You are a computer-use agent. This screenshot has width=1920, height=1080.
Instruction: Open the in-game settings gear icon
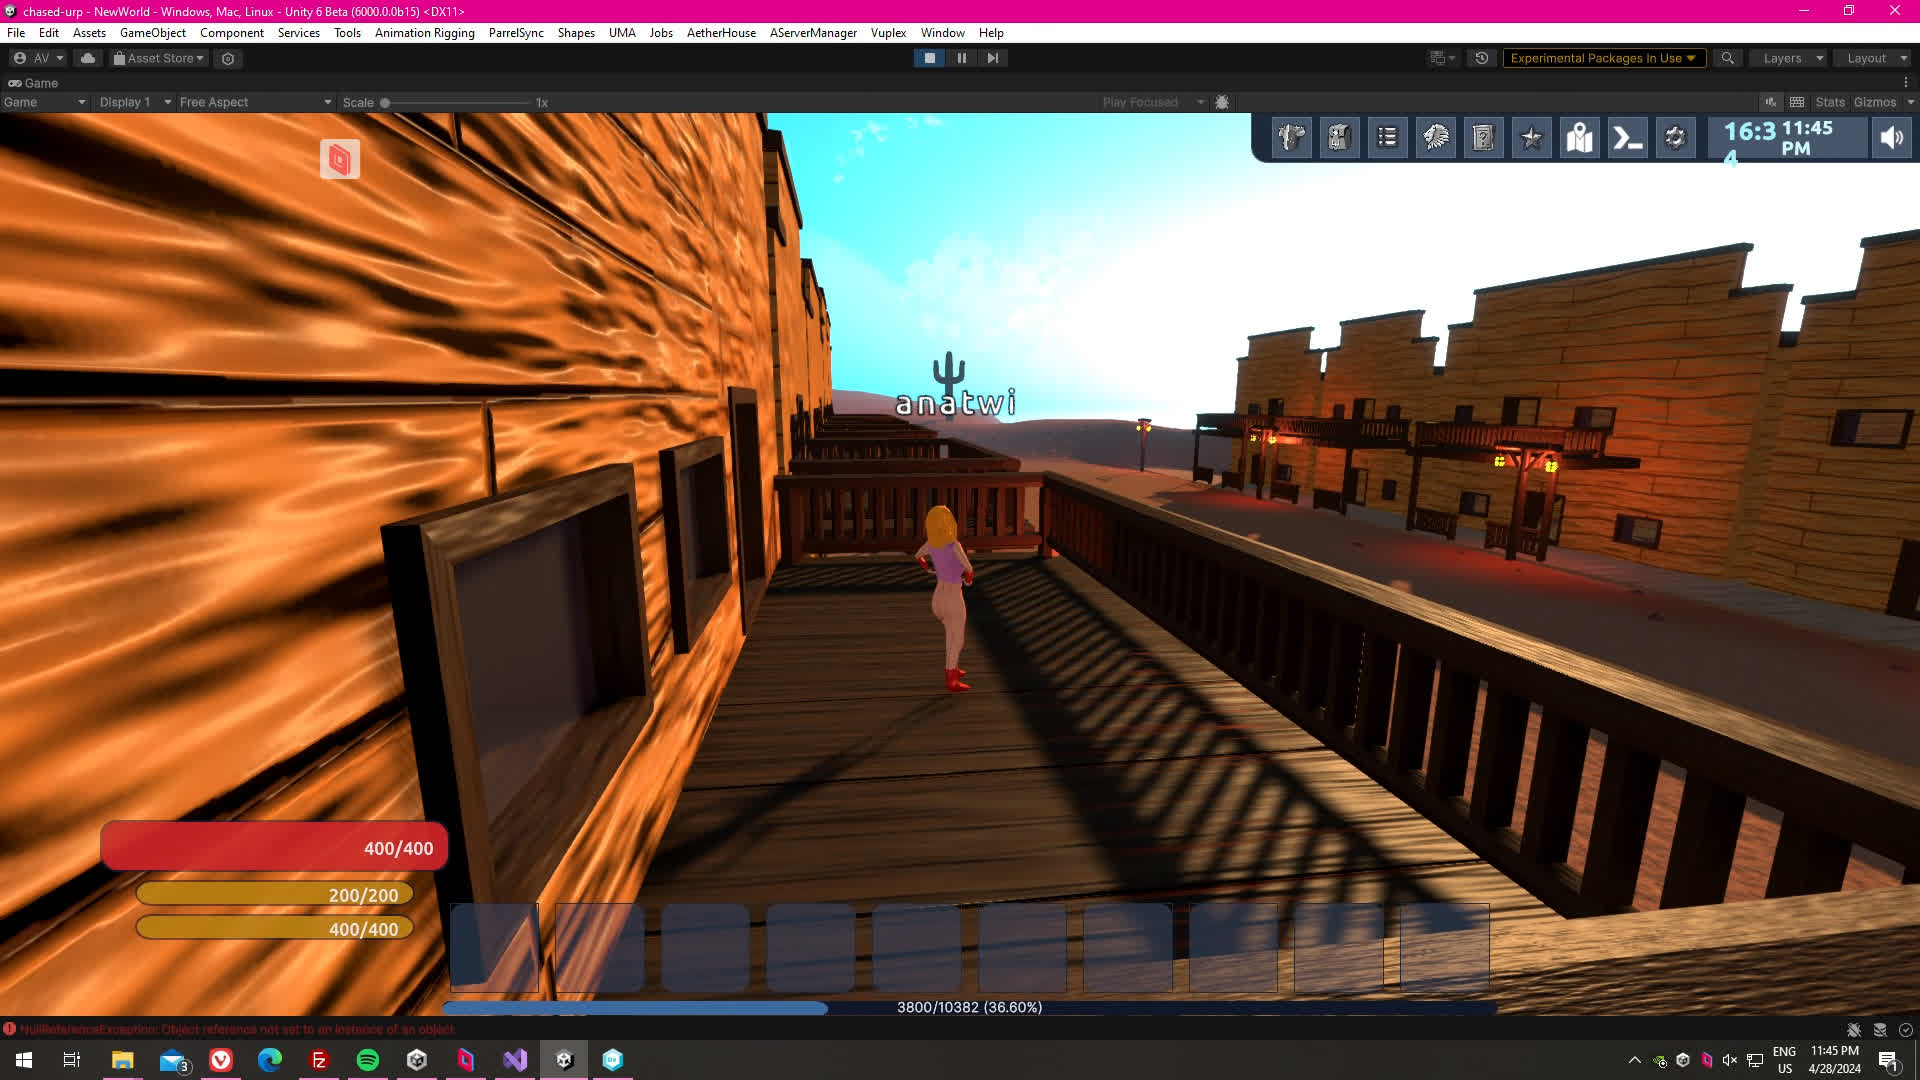[1675, 138]
